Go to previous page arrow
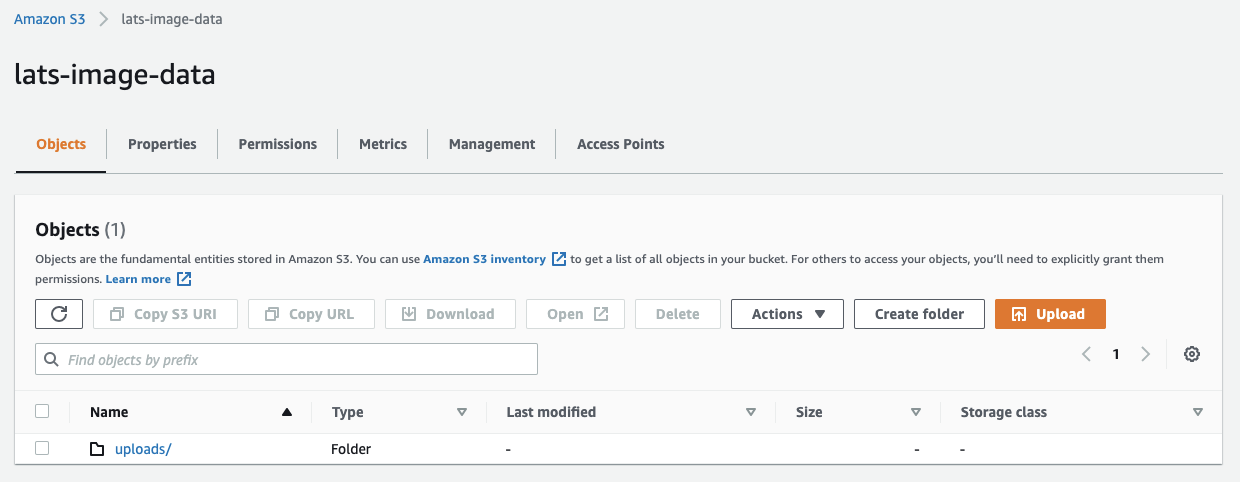The image size is (1240, 482). tap(1087, 354)
